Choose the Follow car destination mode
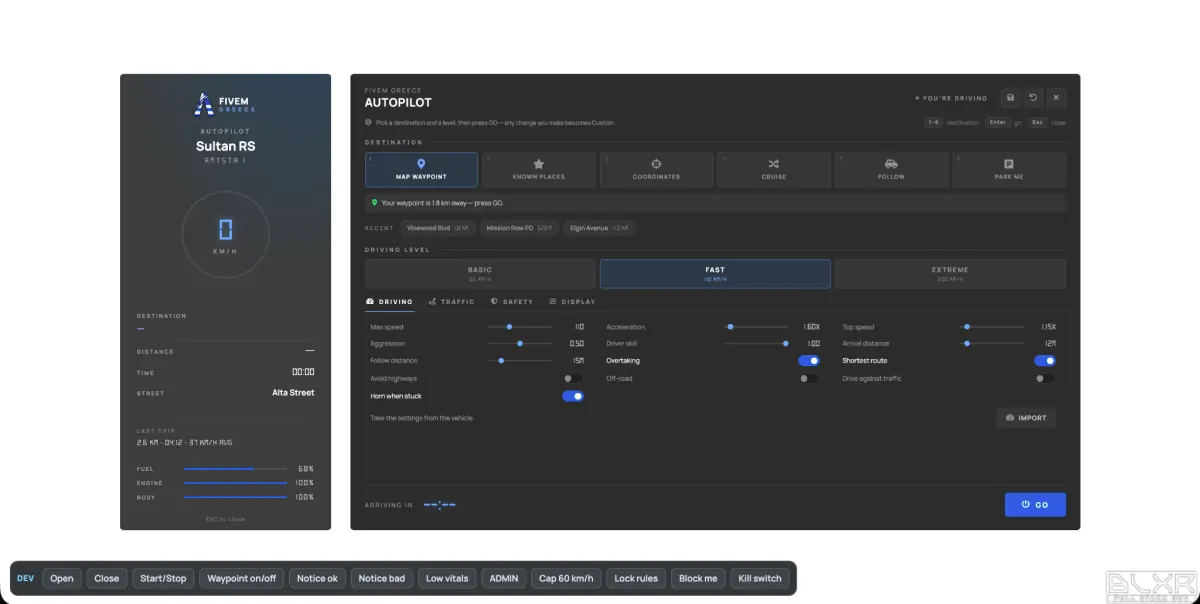 pyautogui.click(x=891, y=169)
